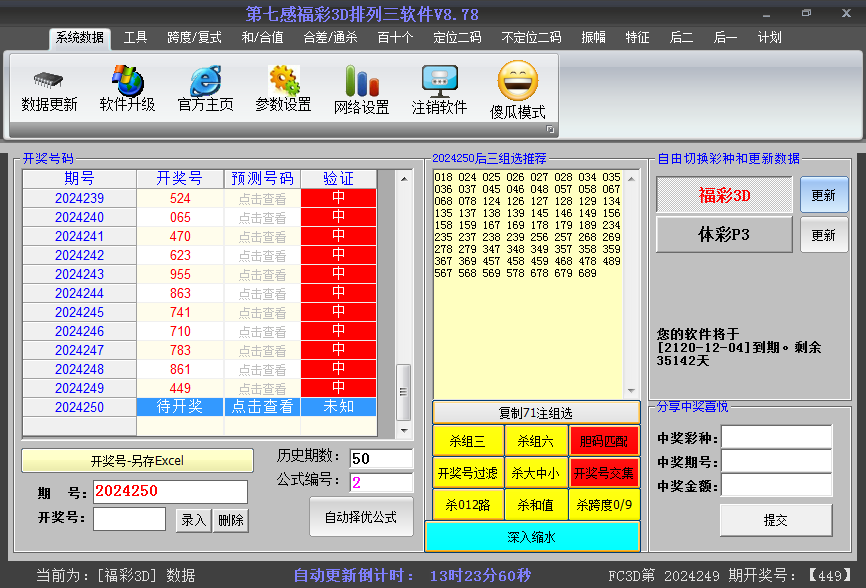The image size is (866, 588).
Task: Click the 开奖号过滤 button
Action: (468, 473)
